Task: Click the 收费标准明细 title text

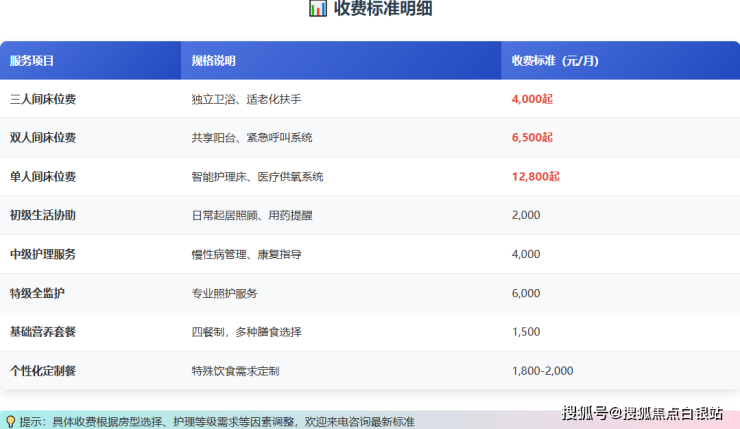Action: (383, 9)
